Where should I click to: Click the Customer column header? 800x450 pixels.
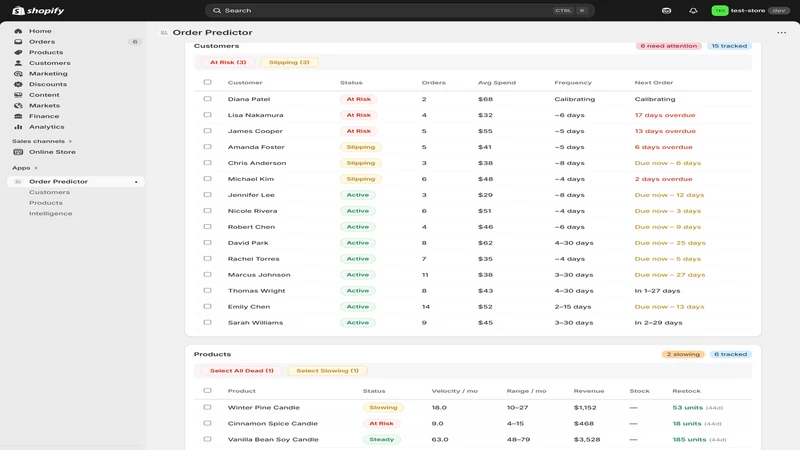245,83
